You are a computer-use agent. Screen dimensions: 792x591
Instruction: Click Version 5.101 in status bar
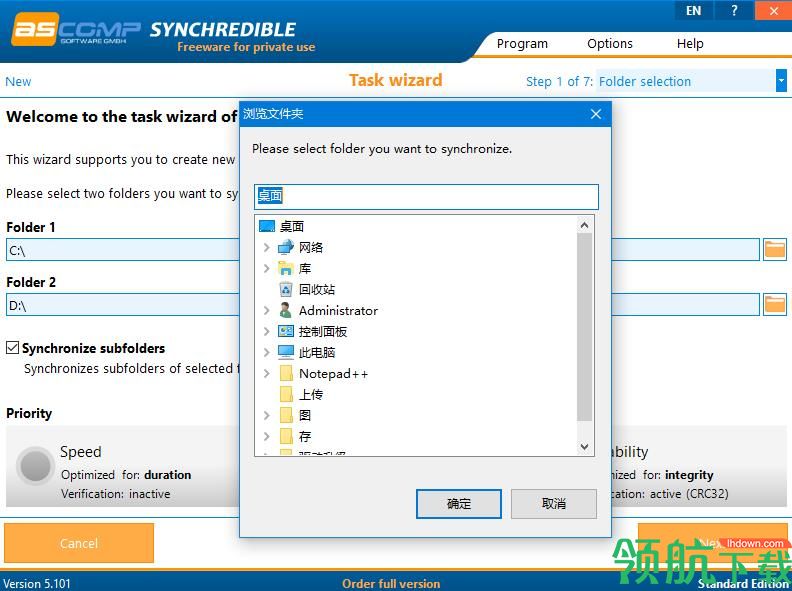click(x=37, y=583)
